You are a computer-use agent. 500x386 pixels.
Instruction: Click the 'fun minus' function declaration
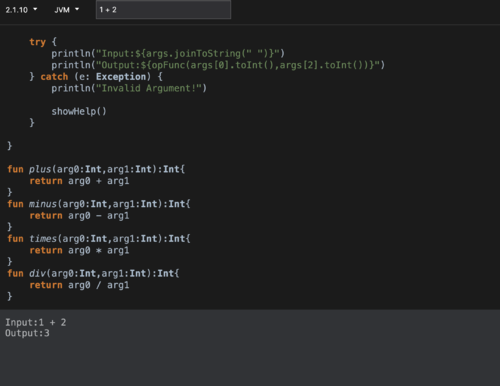point(99,204)
